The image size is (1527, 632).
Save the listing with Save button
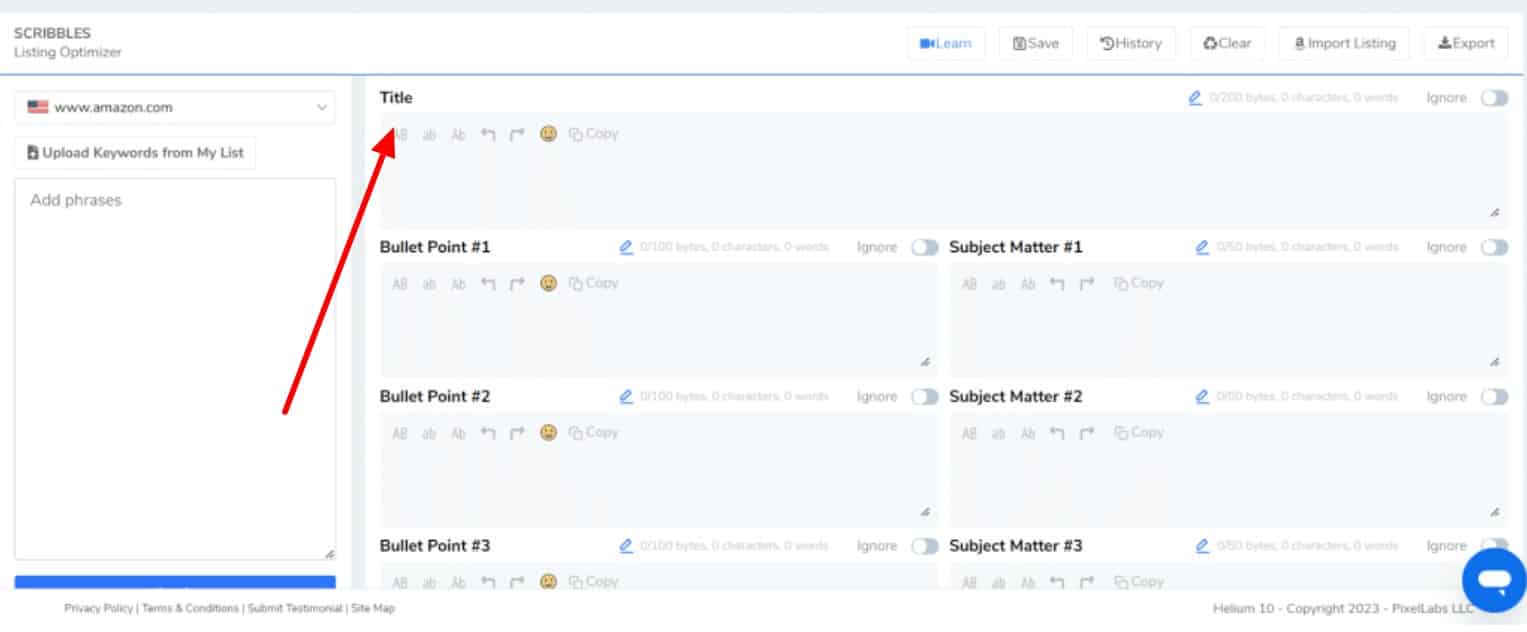[x=1036, y=43]
